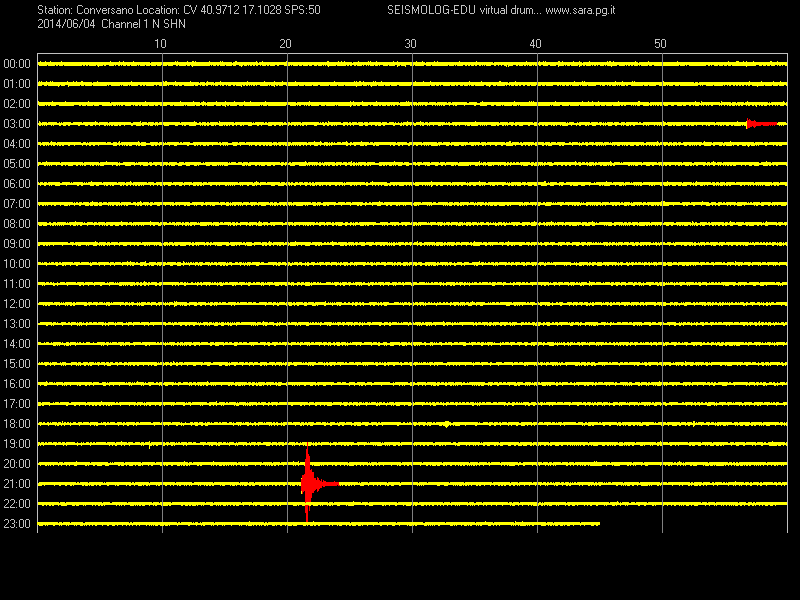Click the 03:00 hour label
800x600 pixels.
[x=17, y=124]
